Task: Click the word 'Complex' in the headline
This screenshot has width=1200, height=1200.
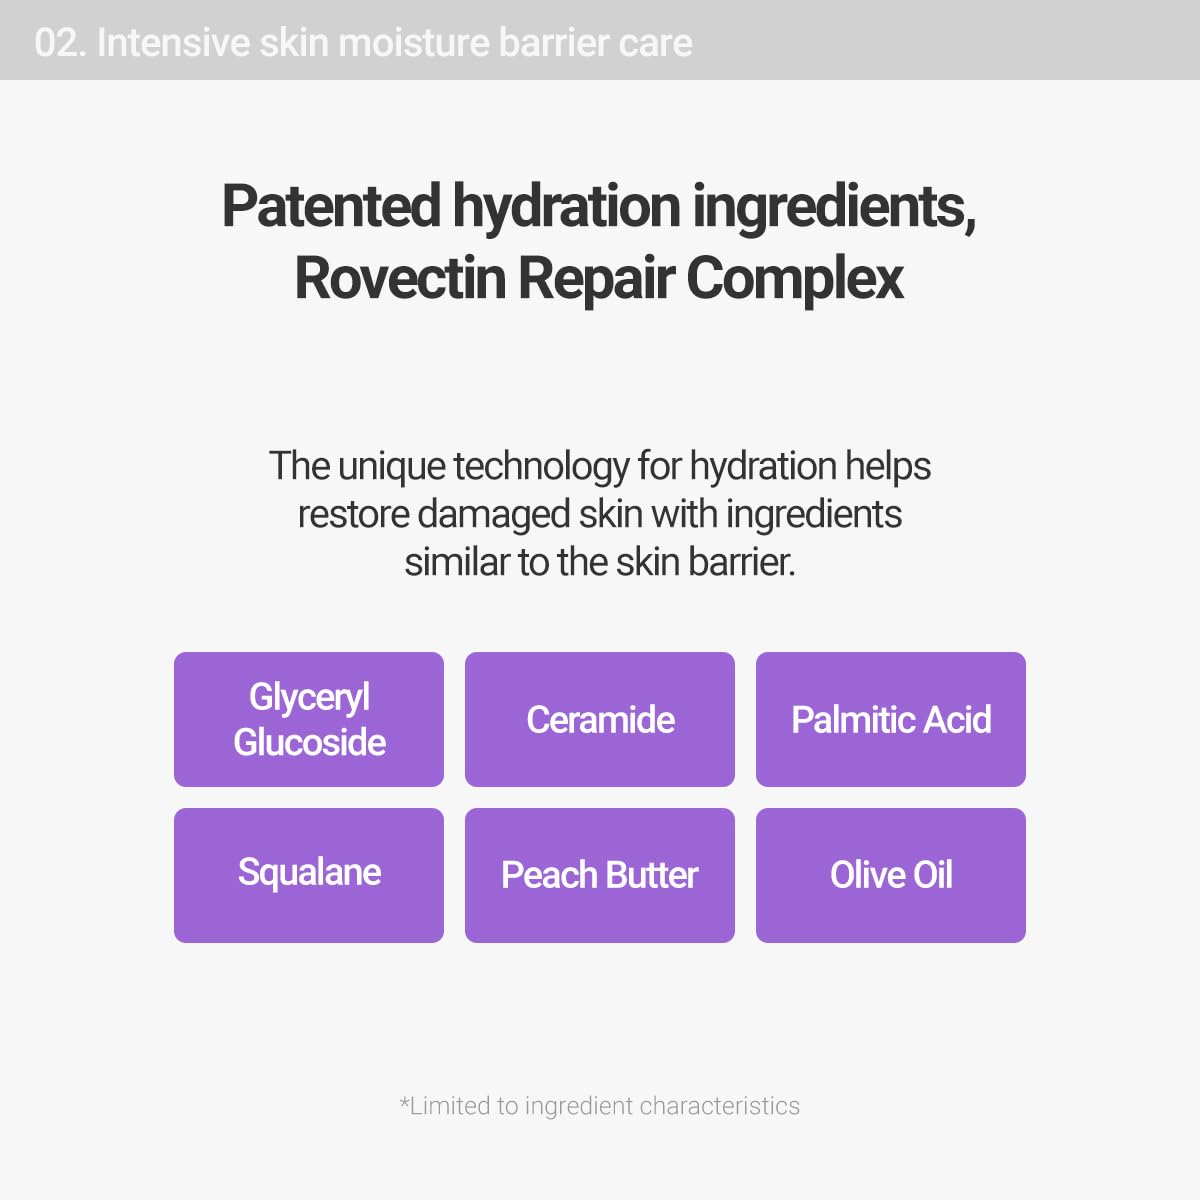Action: (795, 278)
